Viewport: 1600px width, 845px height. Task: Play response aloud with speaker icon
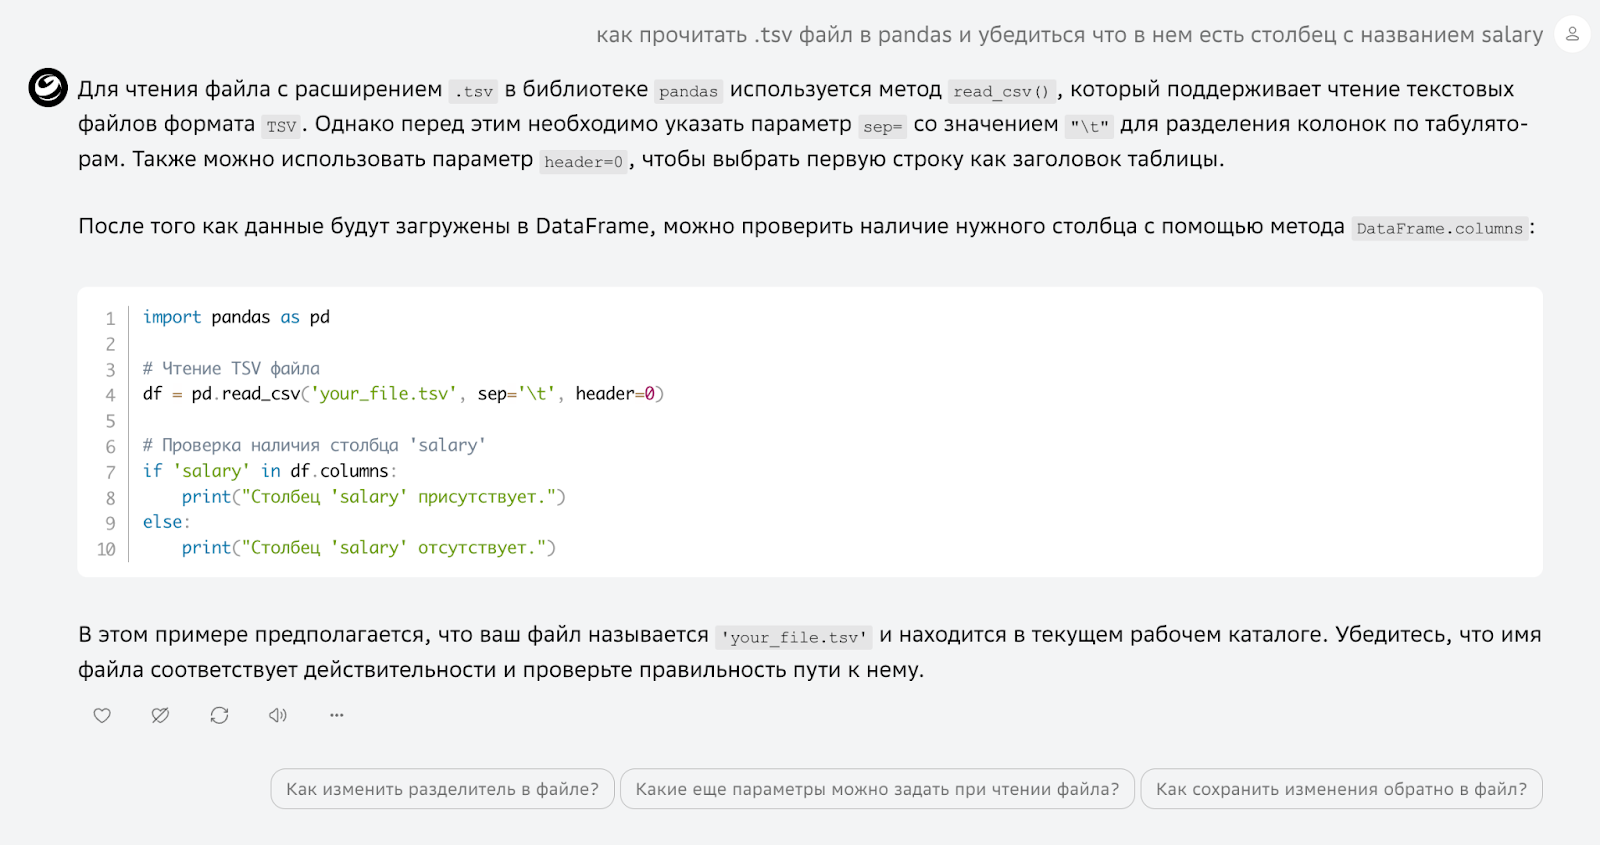pyautogui.click(x=278, y=715)
